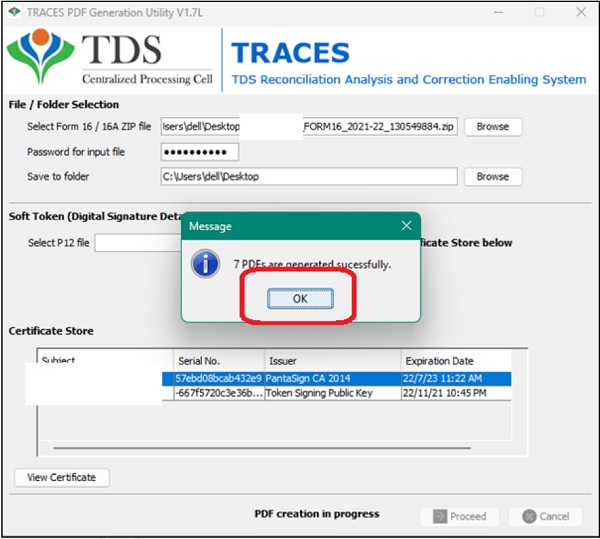Image resolution: width=600 pixels, height=539 pixels.
Task: Click serial number 57ebd08bcab432e9
Action: 218,378
